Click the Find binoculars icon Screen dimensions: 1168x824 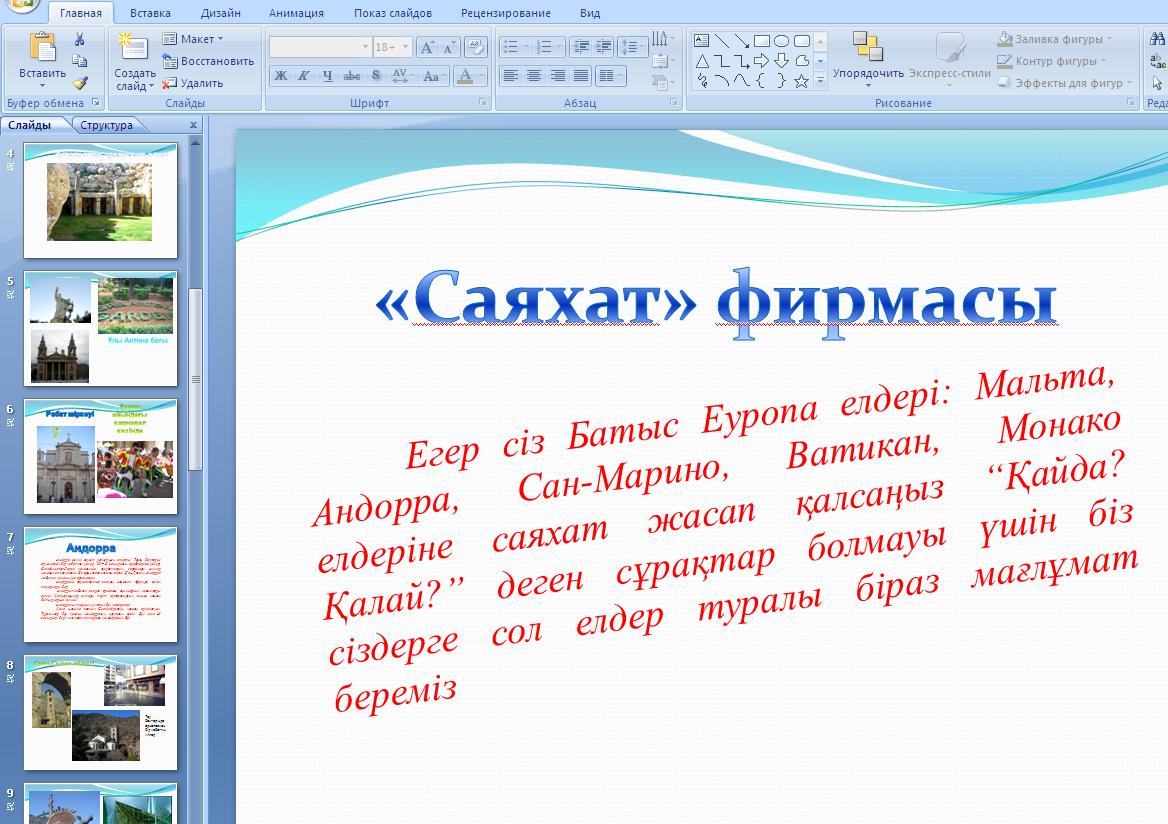1158,39
